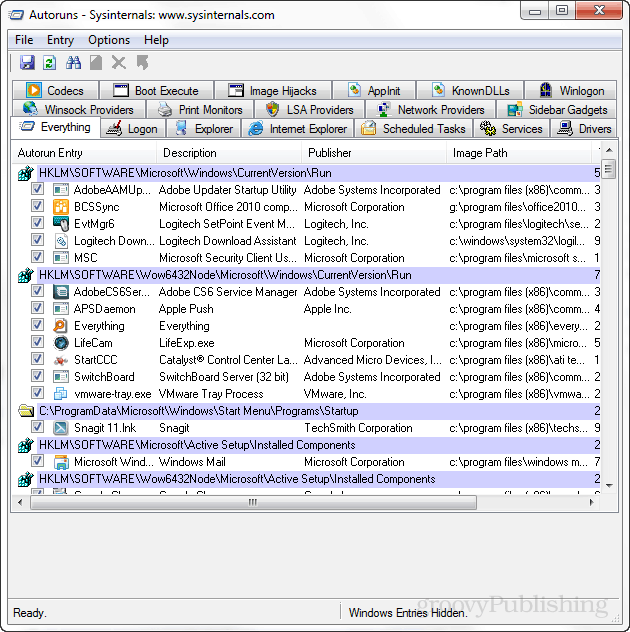The image size is (630, 632).
Task: Sort by Description column header
Action: pos(229,153)
